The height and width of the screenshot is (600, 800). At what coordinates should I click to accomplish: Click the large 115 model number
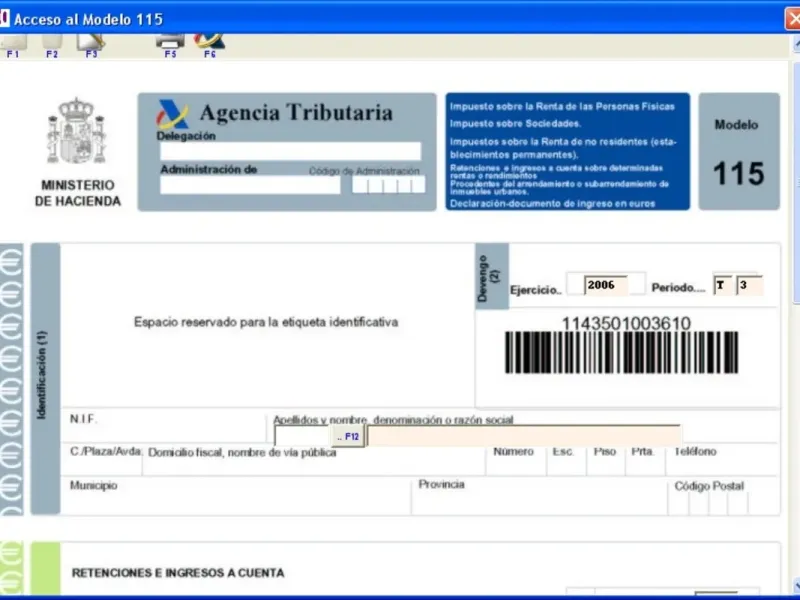pyautogui.click(x=738, y=173)
